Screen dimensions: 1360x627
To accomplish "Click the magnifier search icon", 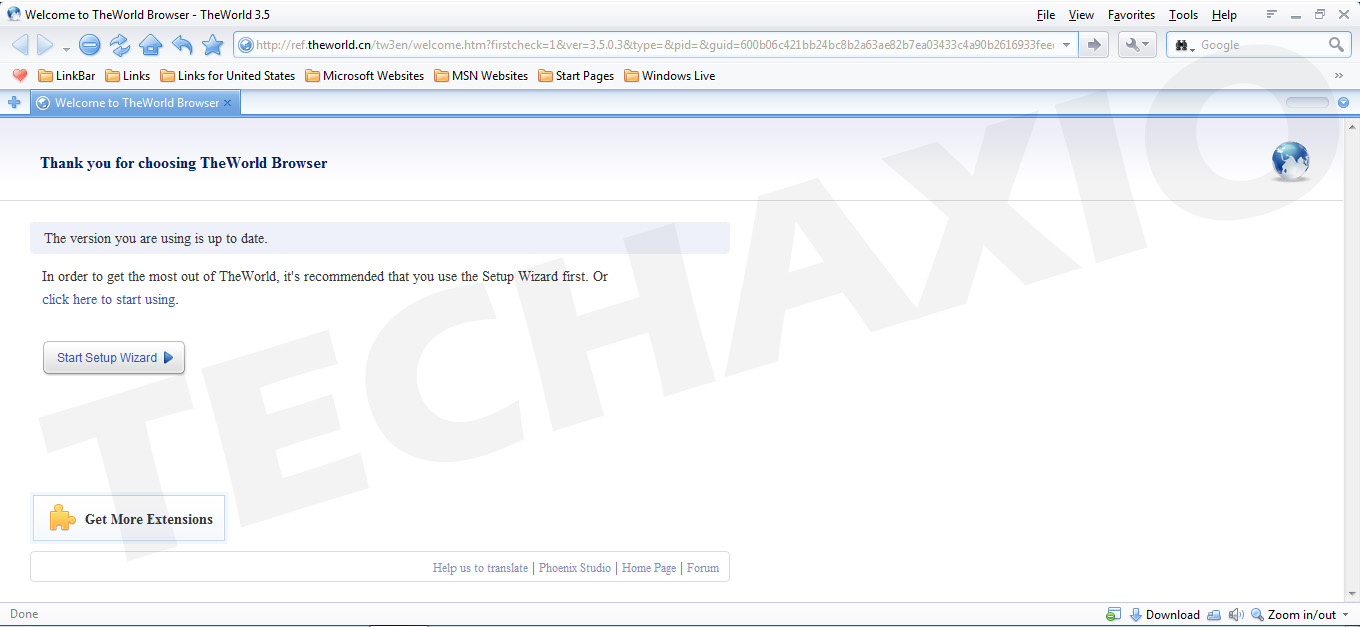I will 1336,45.
